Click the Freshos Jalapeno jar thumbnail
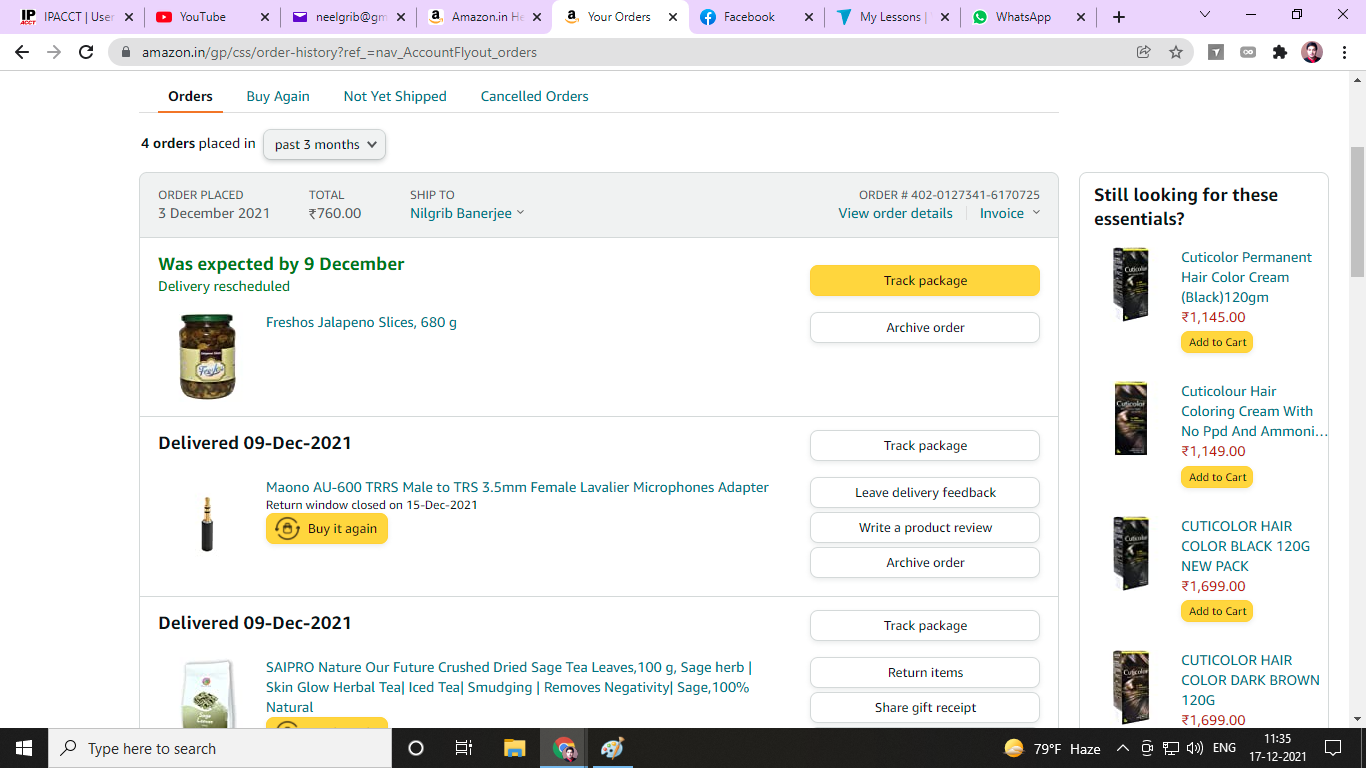Image resolution: width=1366 pixels, height=768 pixels. pyautogui.click(x=207, y=356)
